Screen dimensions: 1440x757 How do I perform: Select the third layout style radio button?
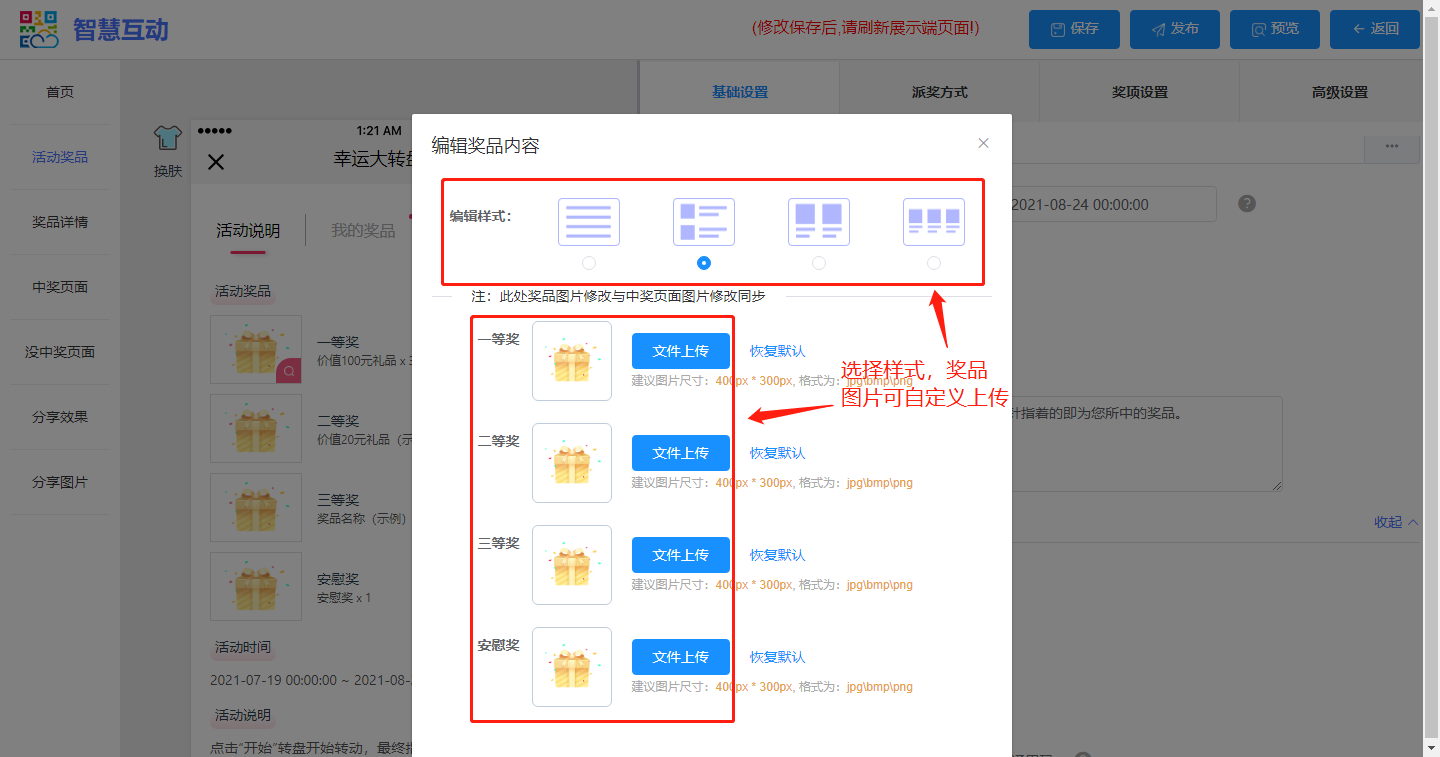[819, 263]
